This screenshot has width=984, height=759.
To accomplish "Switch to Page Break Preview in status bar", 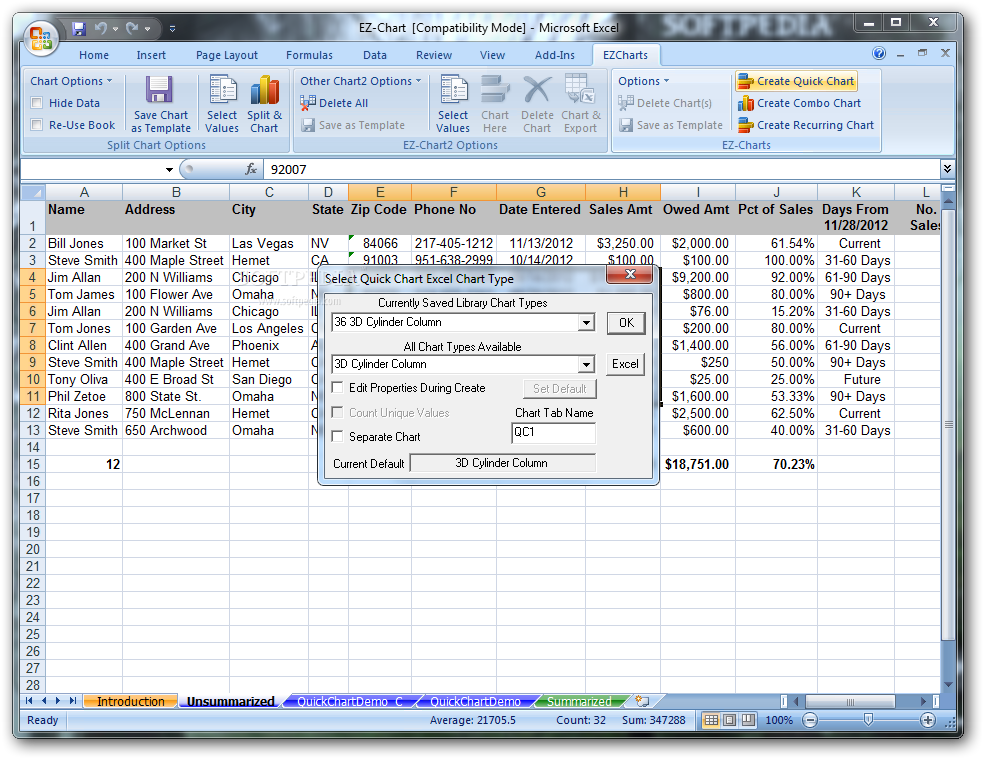I will pyautogui.click(x=748, y=720).
